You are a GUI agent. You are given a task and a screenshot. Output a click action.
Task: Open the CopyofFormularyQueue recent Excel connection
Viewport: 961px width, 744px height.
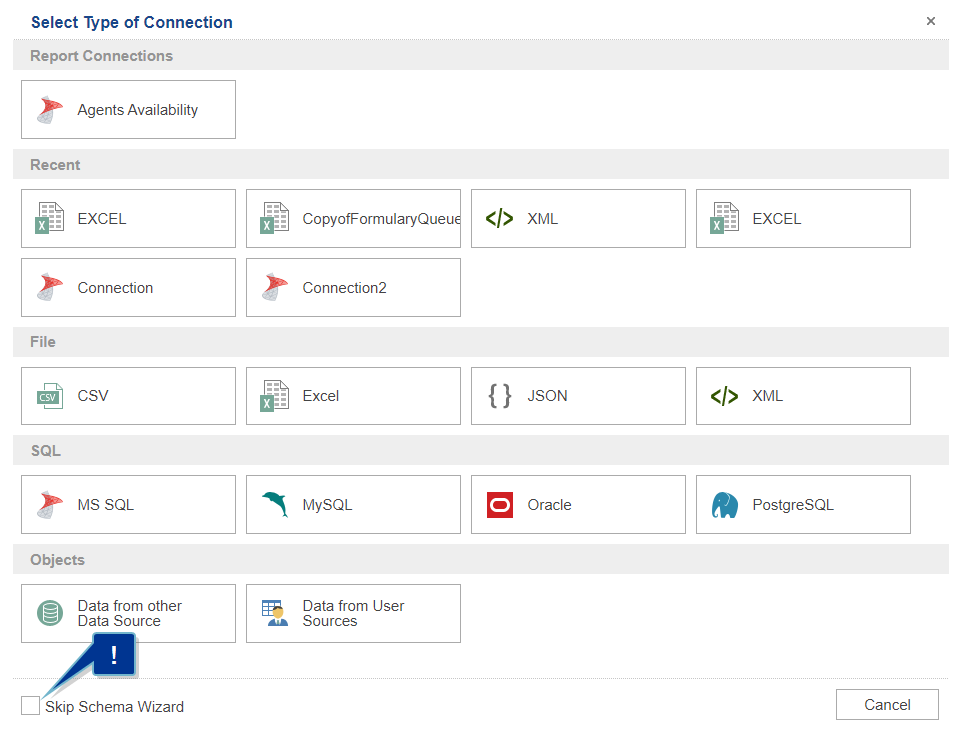coord(353,218)
